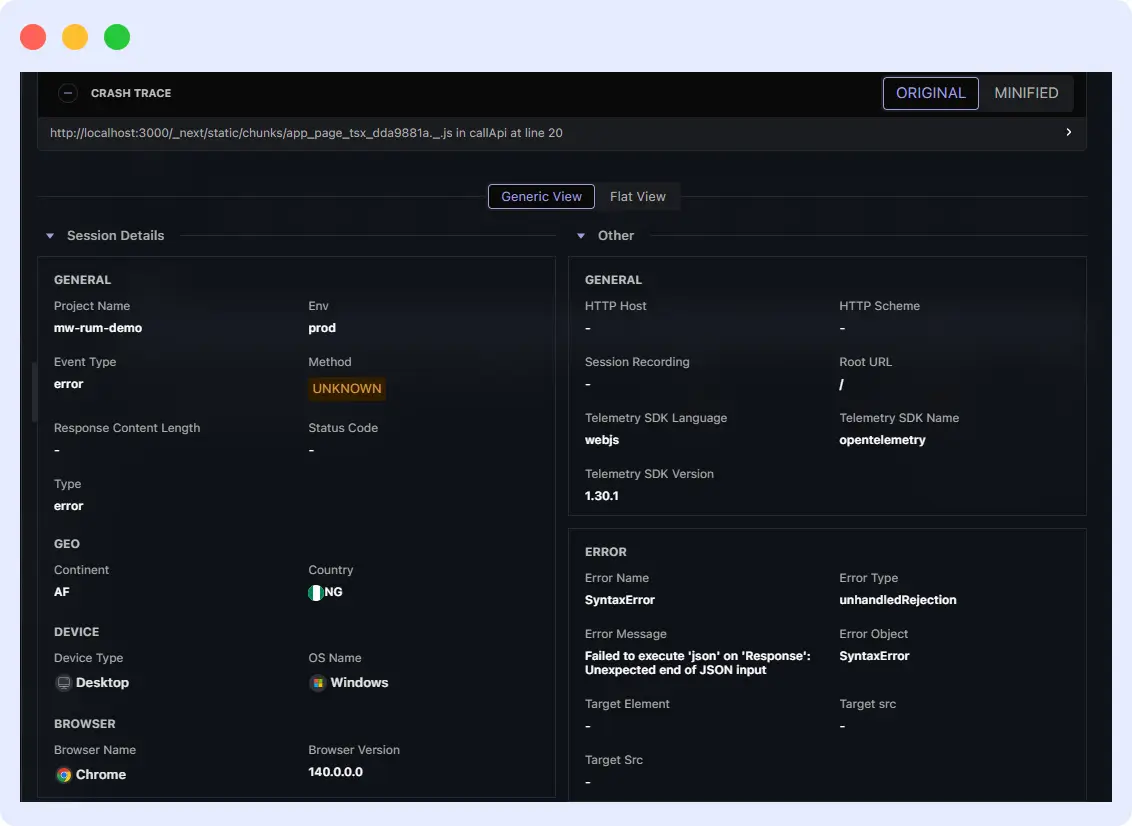This screenshot has height=826, width=1132.
Task: Collapse the Other section
Action: pyautogui.click(x=581, y=235)
